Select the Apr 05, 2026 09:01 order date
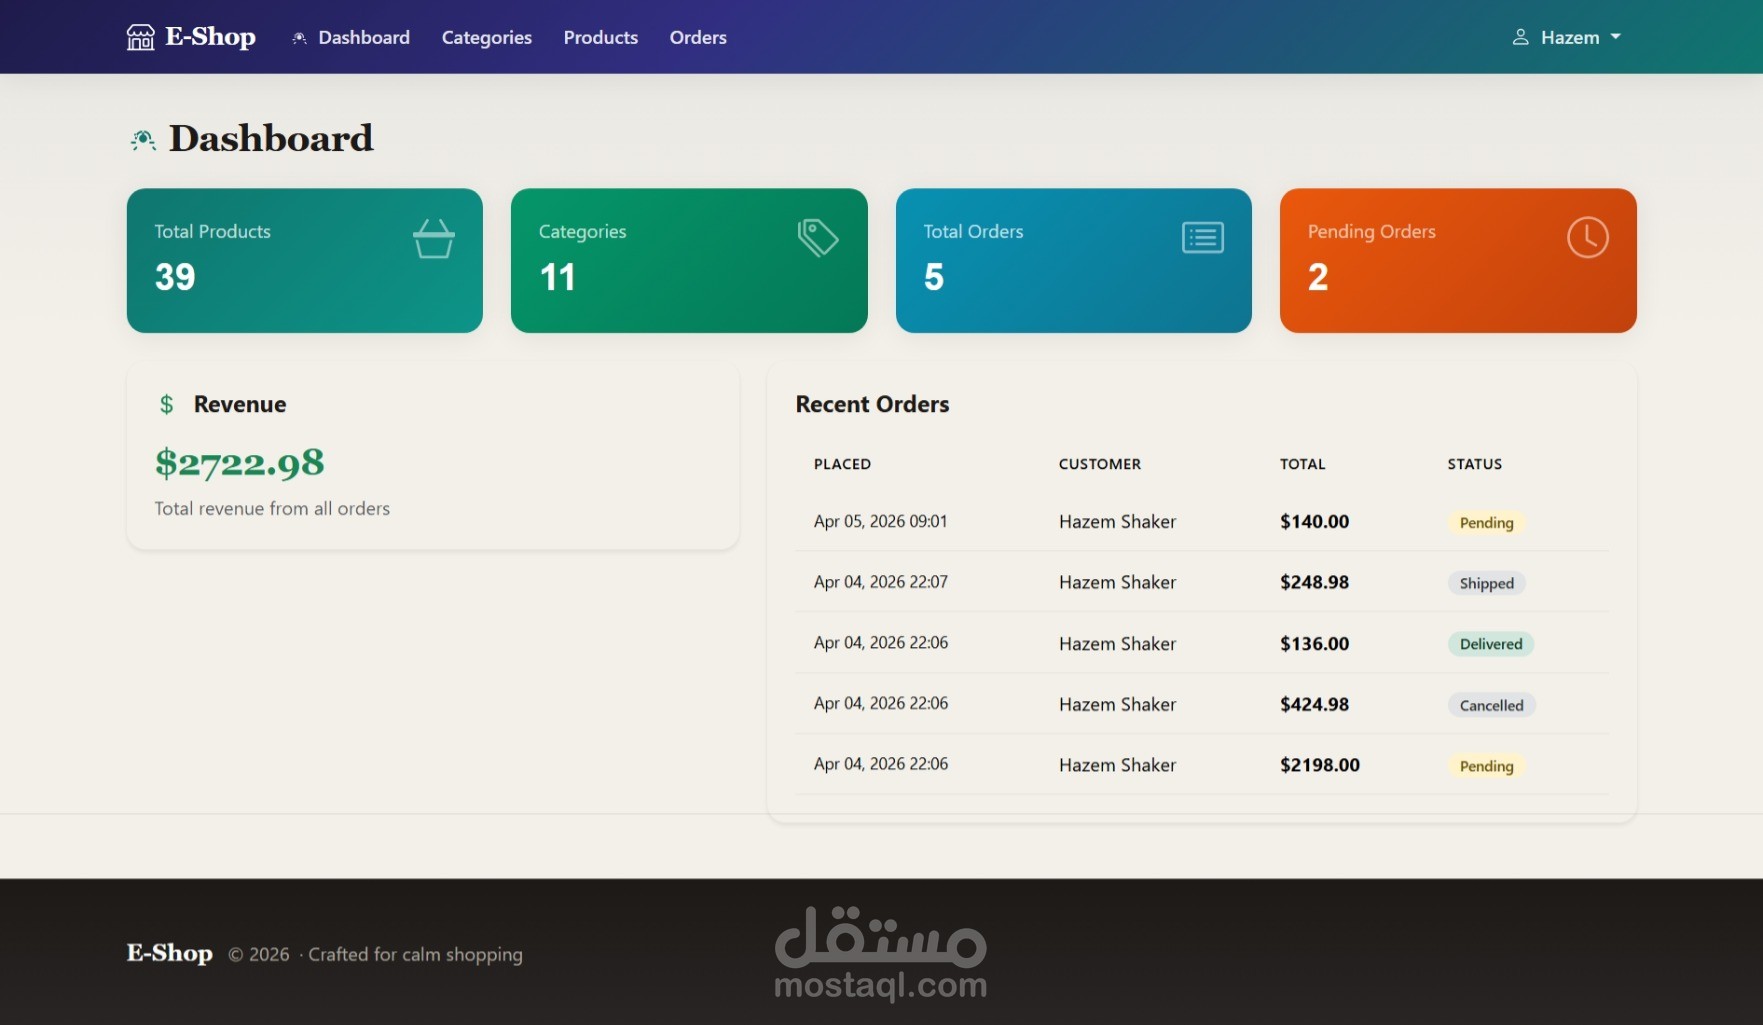Screen dimensions: 1763x1025 pyautogui.click(x=880, y=521)
